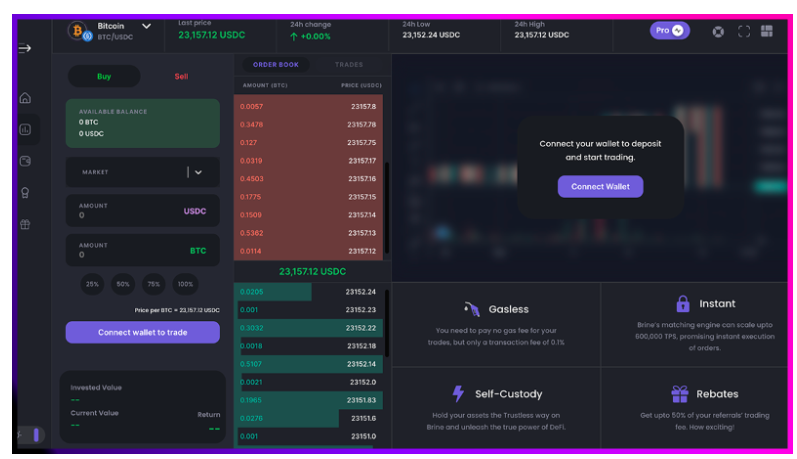Toggle the theme switch at sidebar bottom
Screen dimensions: 797x459
32,435
